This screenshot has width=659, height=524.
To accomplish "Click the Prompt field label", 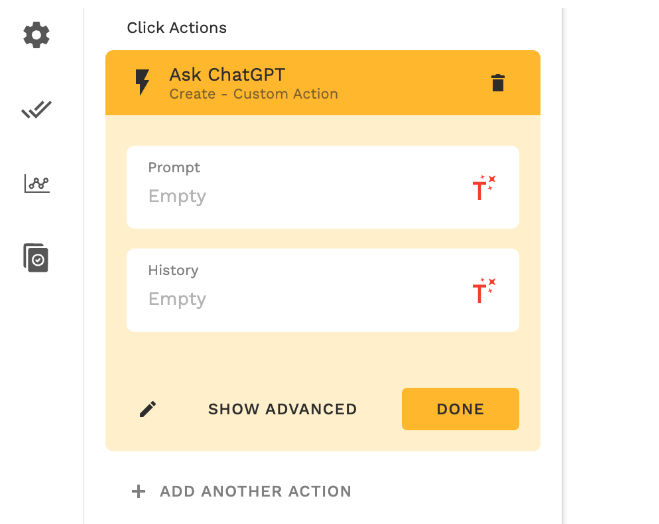I will (x=174, y=168).
